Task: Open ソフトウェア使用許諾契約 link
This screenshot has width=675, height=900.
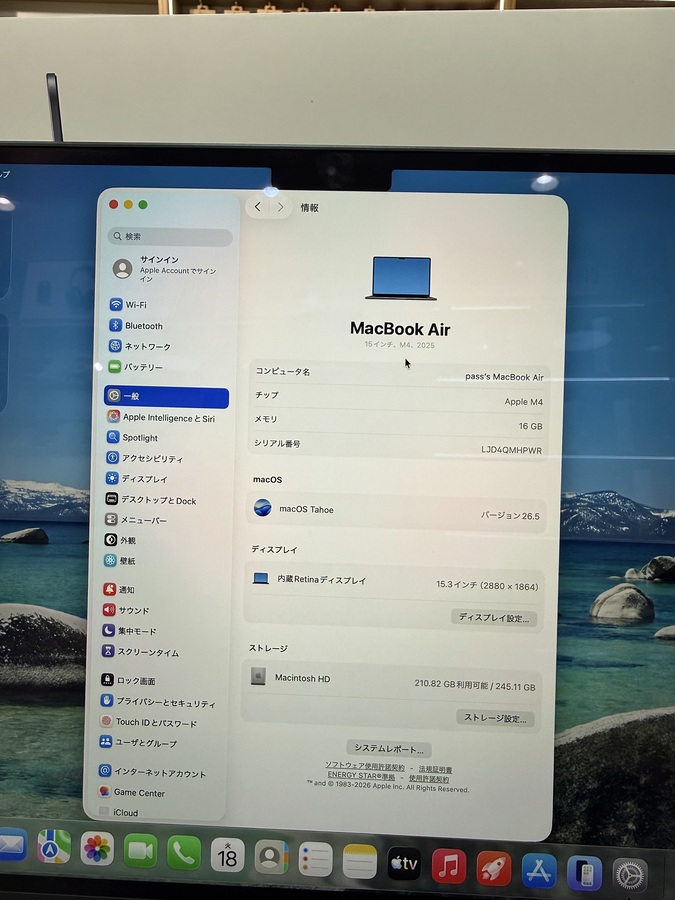Action: (365, 766)
